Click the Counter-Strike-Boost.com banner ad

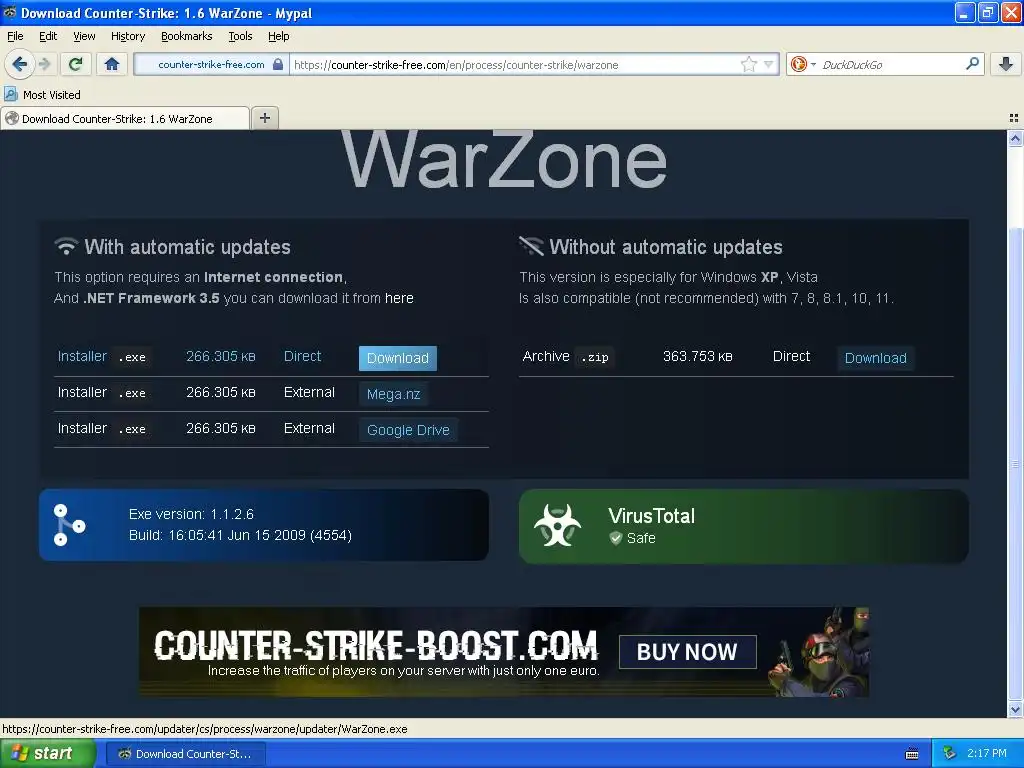pos(504,652)
